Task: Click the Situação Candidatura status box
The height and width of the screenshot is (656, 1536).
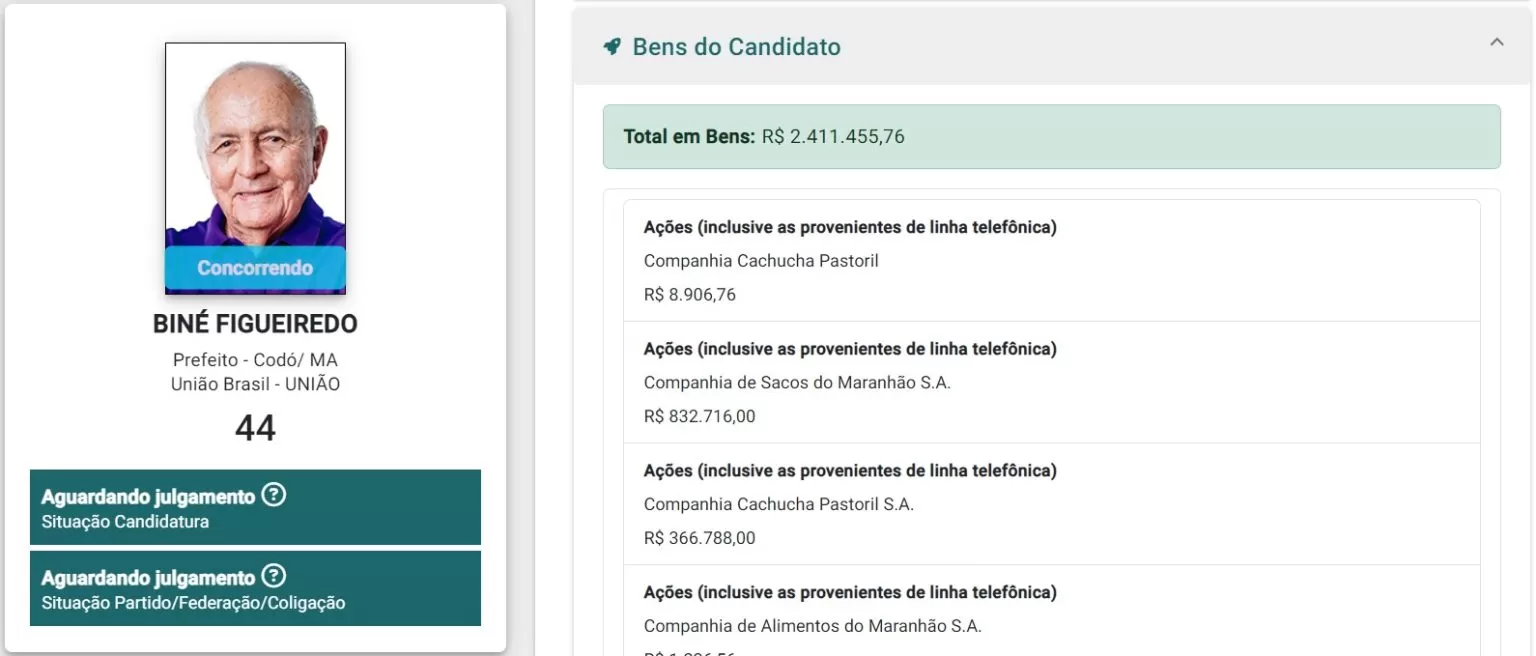Action: (255, 507)
